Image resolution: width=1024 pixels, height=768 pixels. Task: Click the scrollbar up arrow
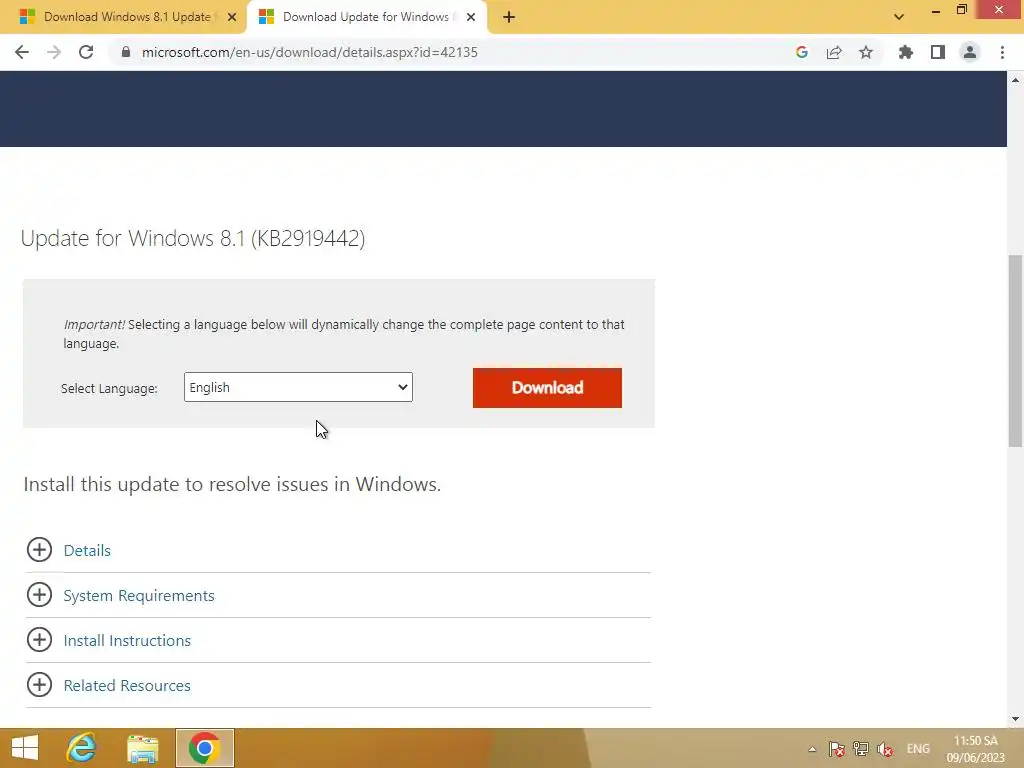coord(1015,80)
